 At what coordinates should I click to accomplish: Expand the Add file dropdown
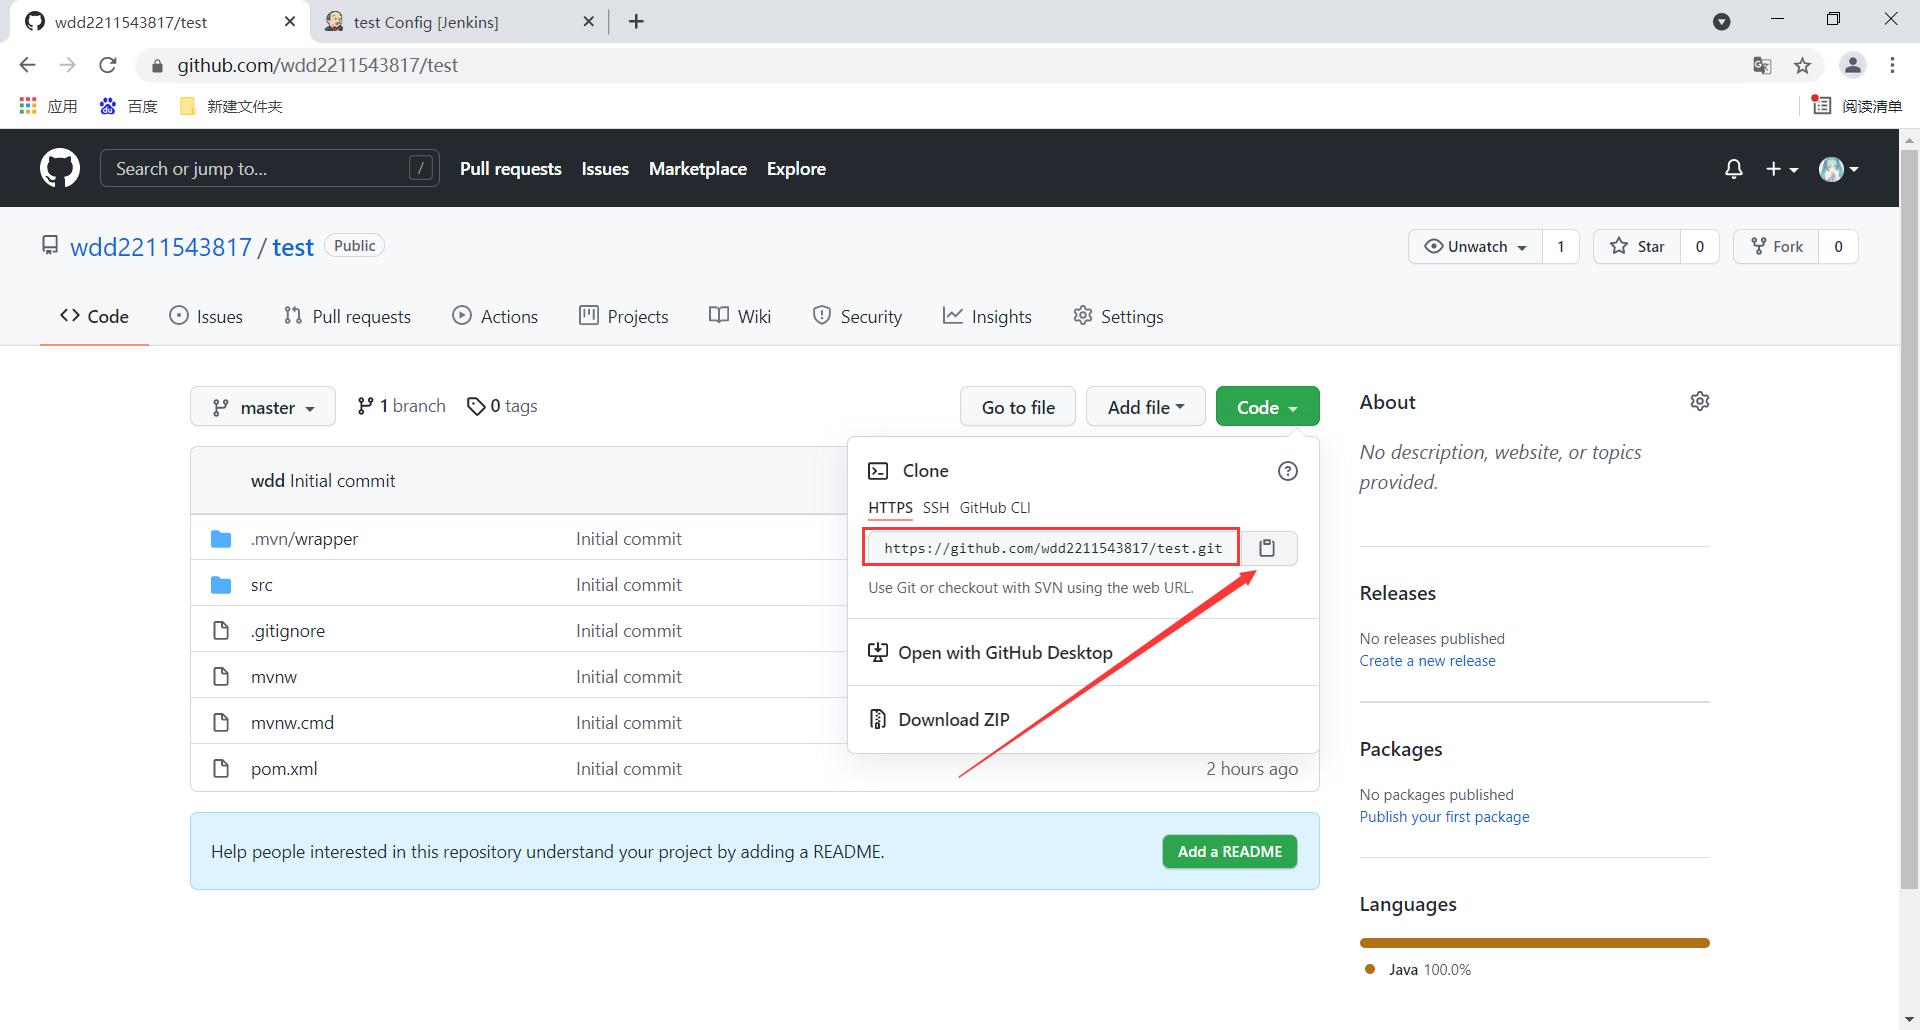pyautogui.click(x=1146, y=407)
